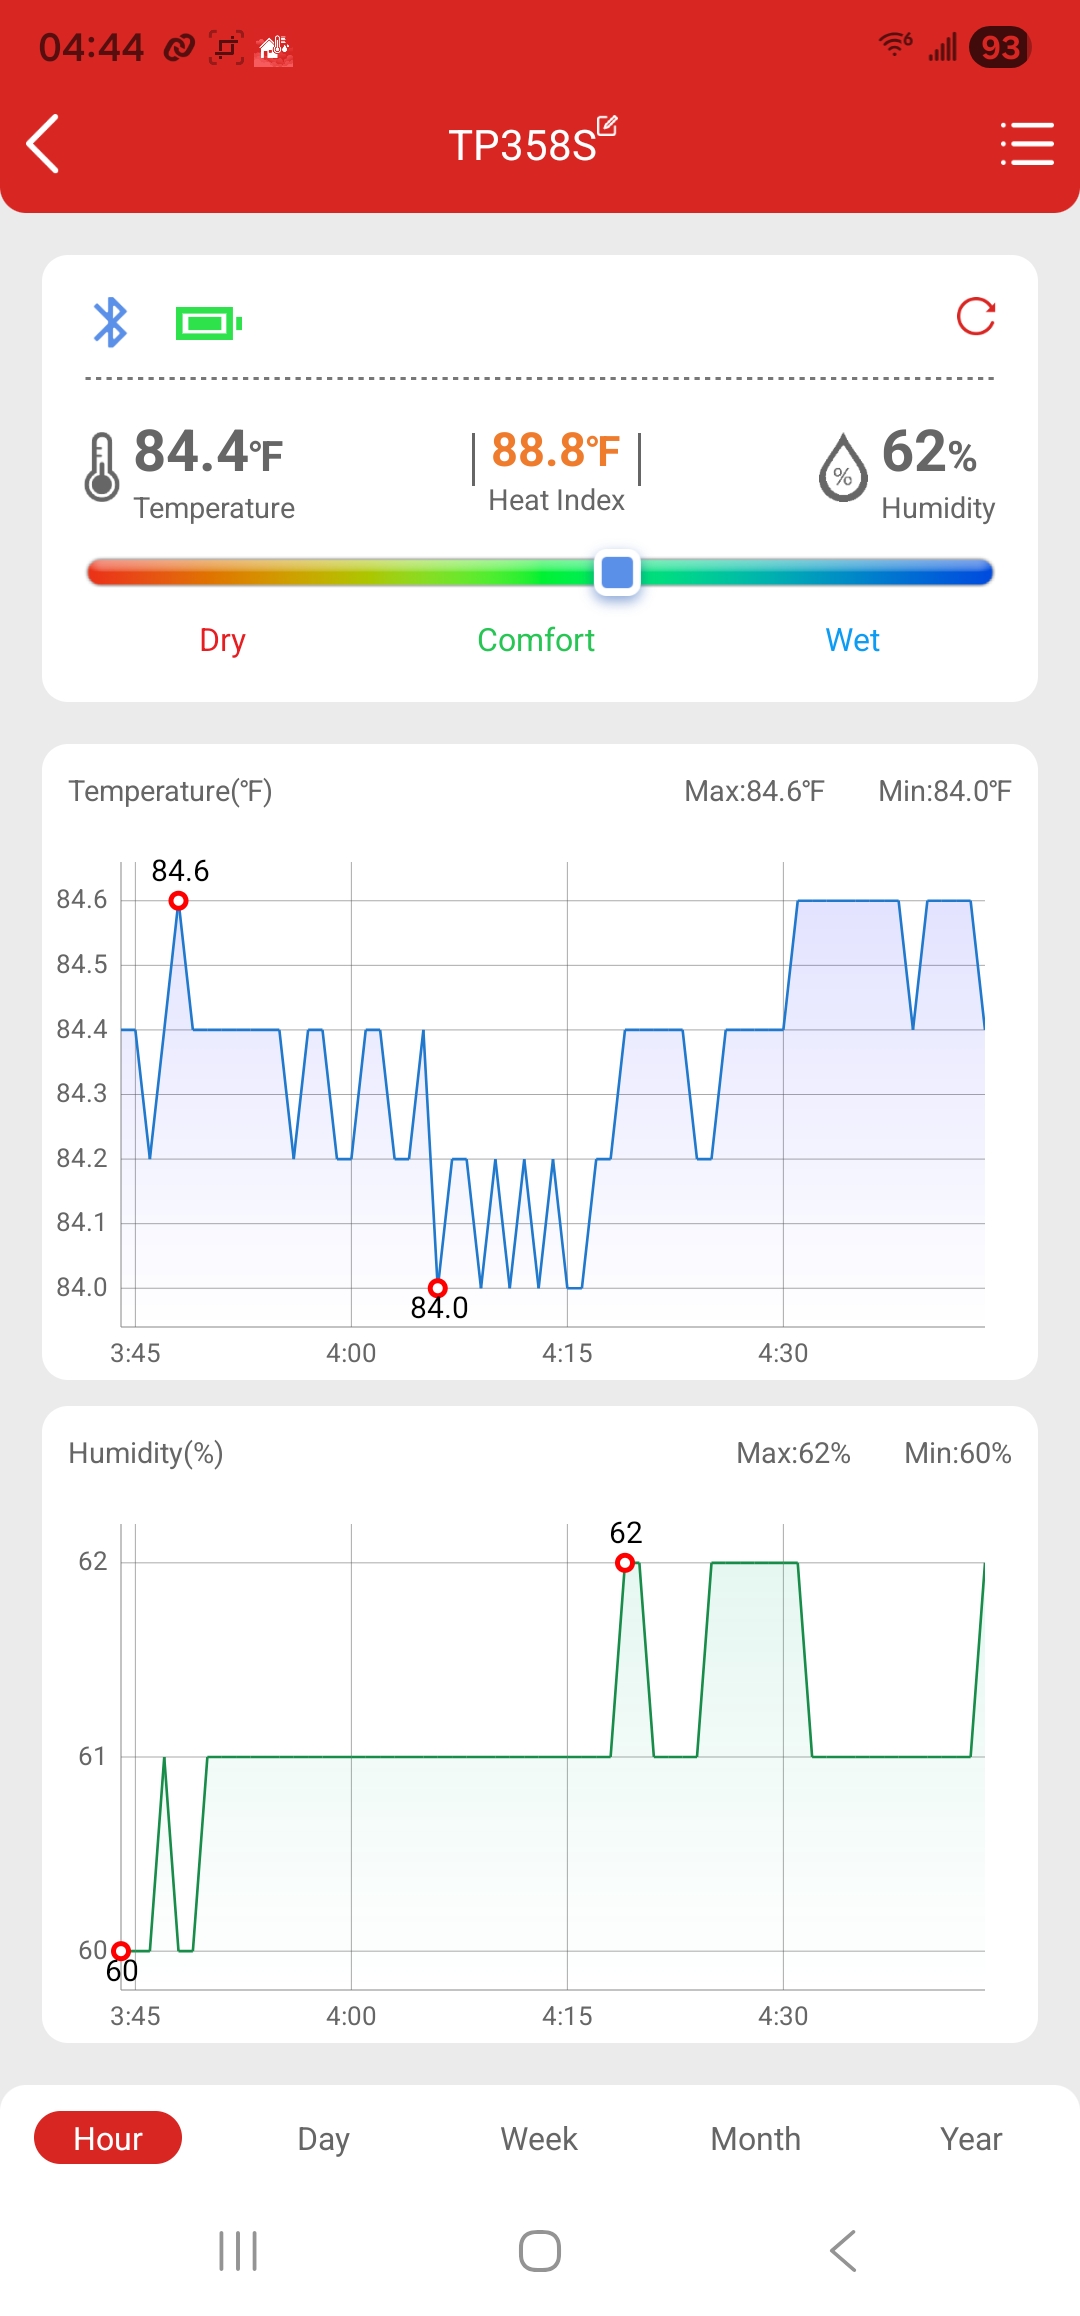Switch to the Week view
Image resolution: width=1080 pixels, height=2316 pixels.
(539, 2138)
